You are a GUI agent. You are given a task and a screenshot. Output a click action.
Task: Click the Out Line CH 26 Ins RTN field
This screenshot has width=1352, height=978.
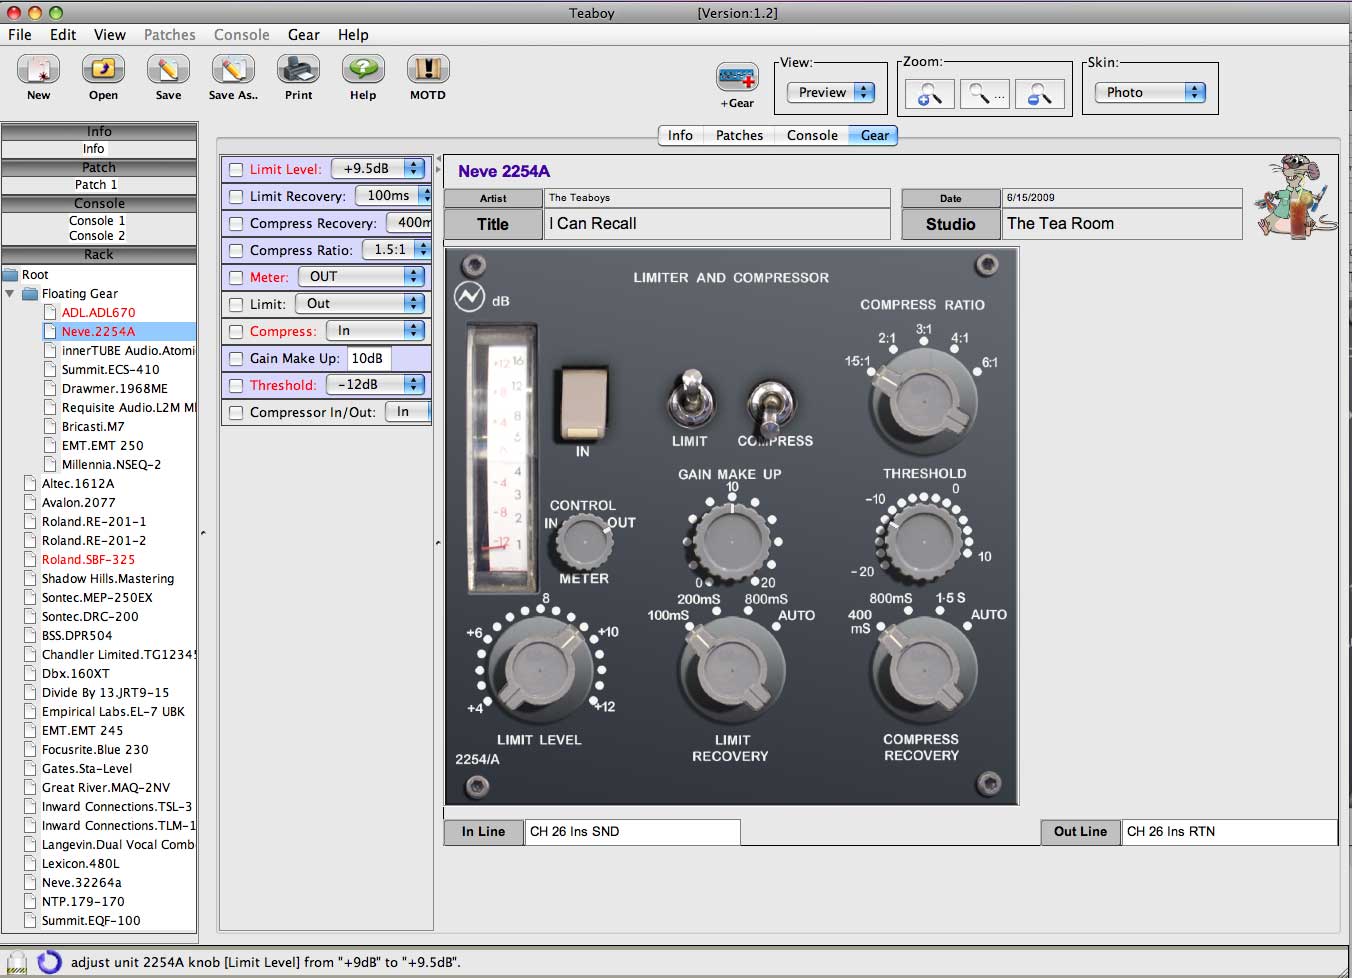pos(1229,832)
